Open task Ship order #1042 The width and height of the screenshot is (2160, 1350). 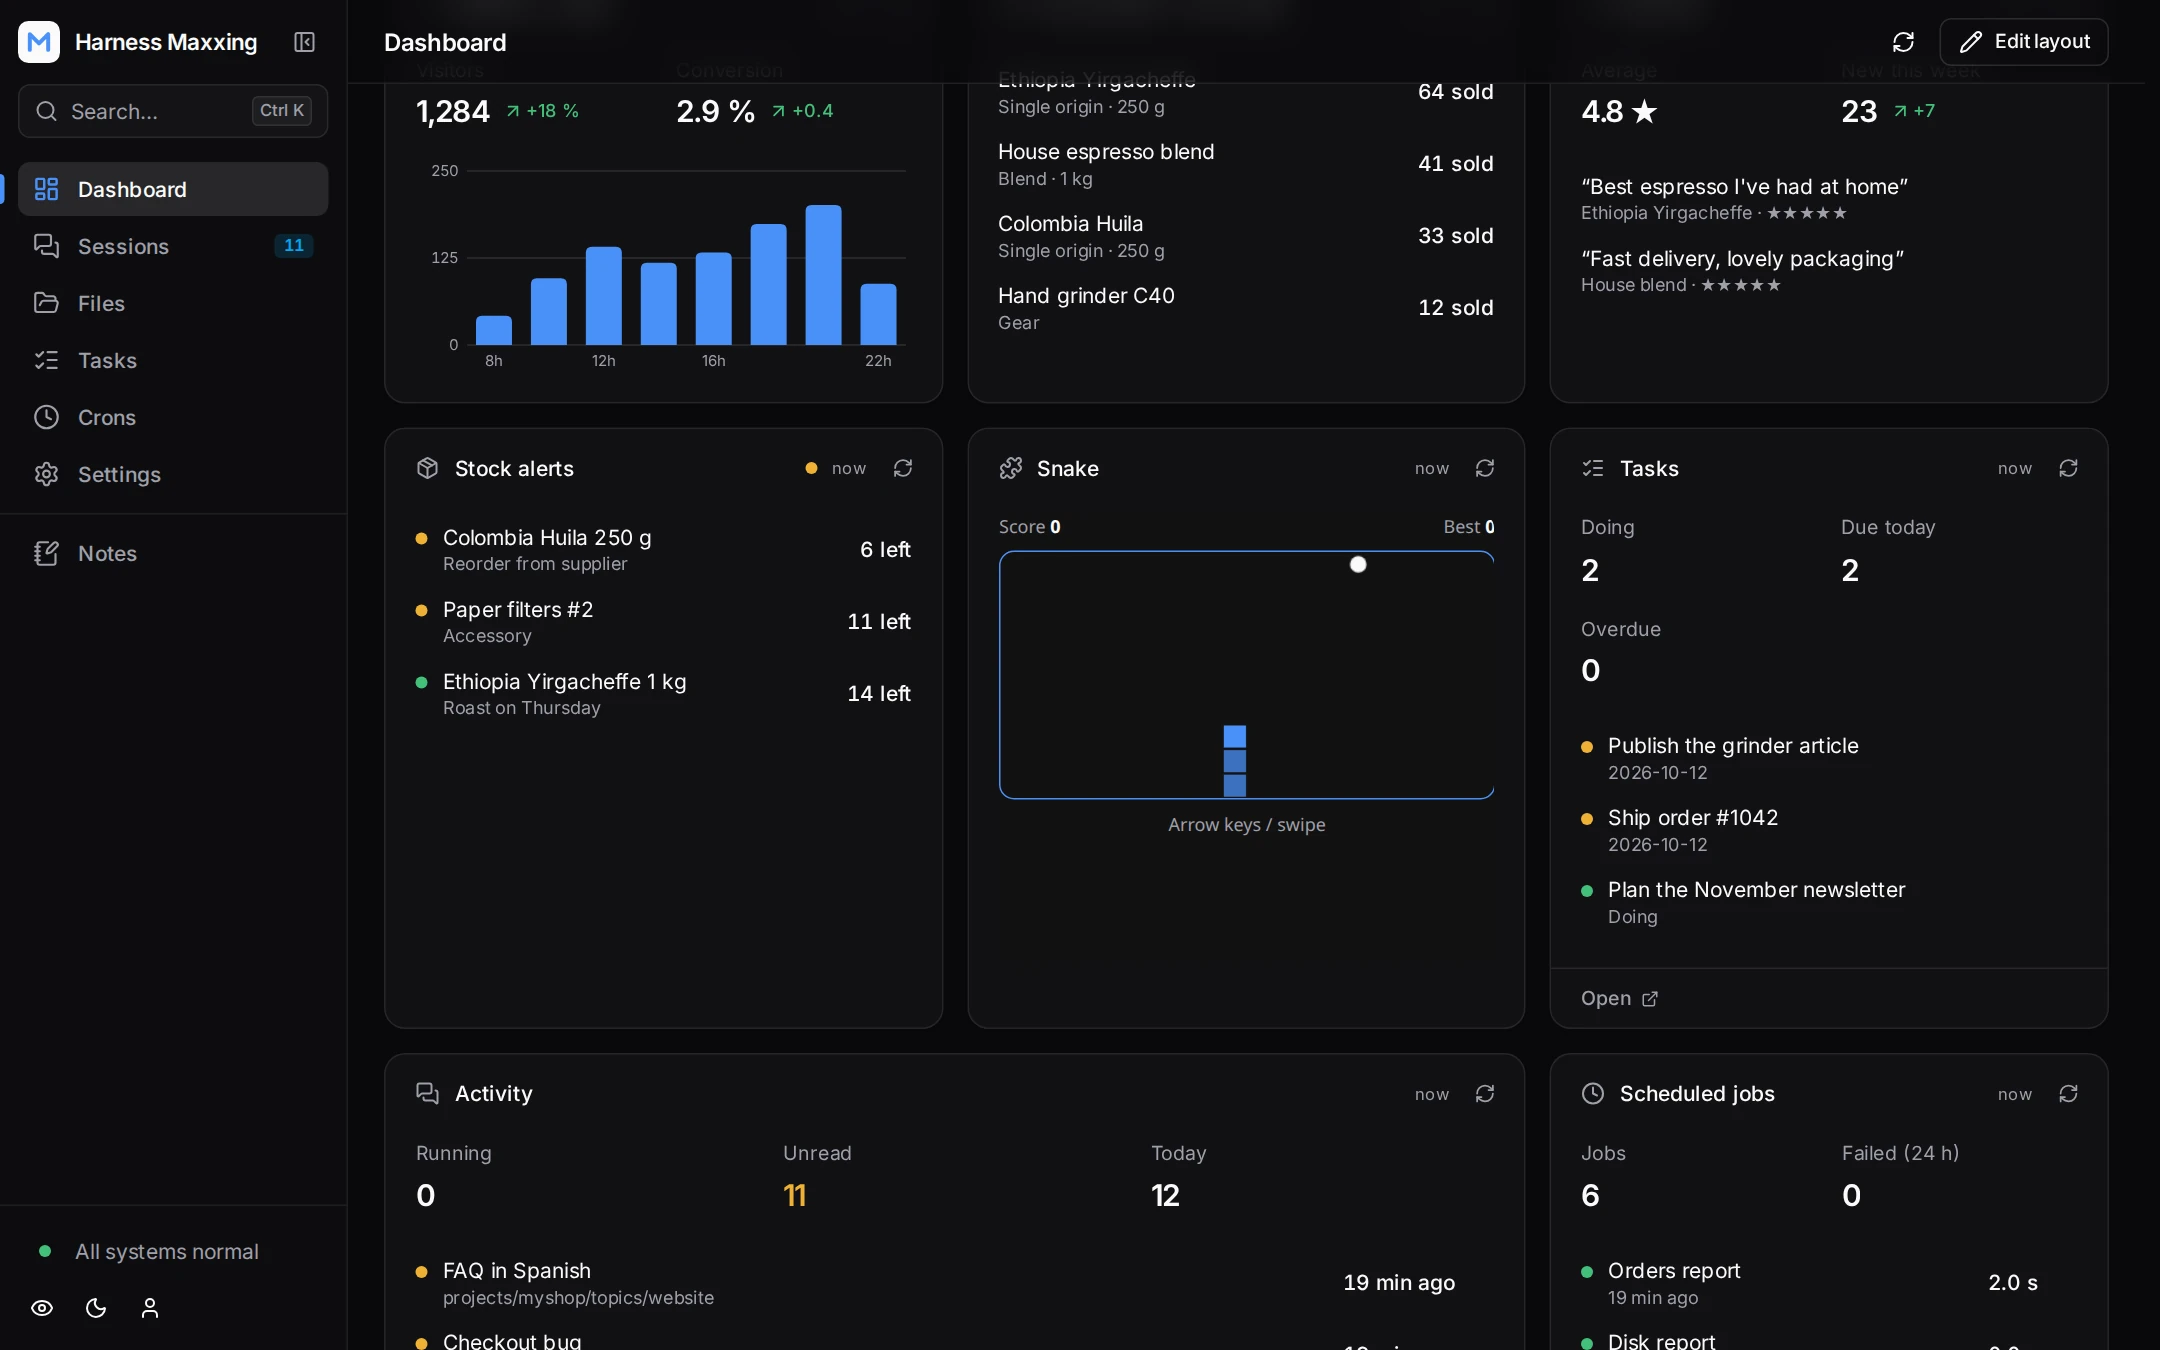click(1828, 830)
